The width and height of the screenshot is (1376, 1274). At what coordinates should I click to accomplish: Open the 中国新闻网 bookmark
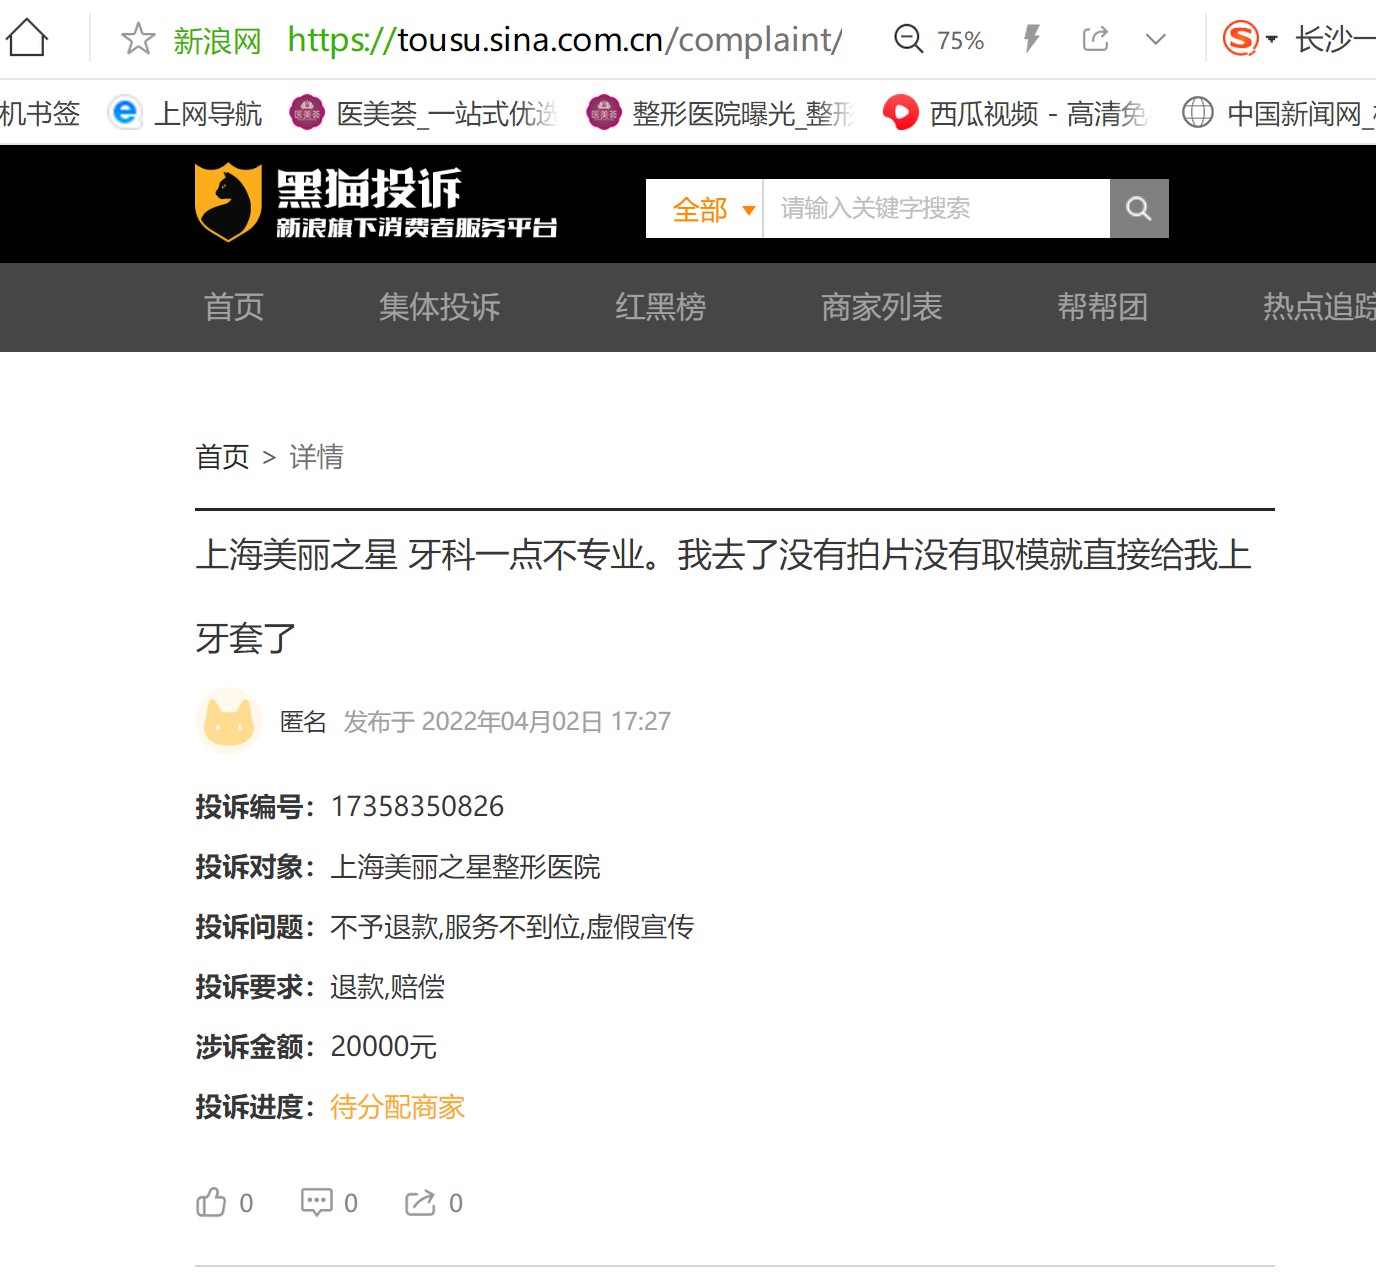click(1278, 113)
